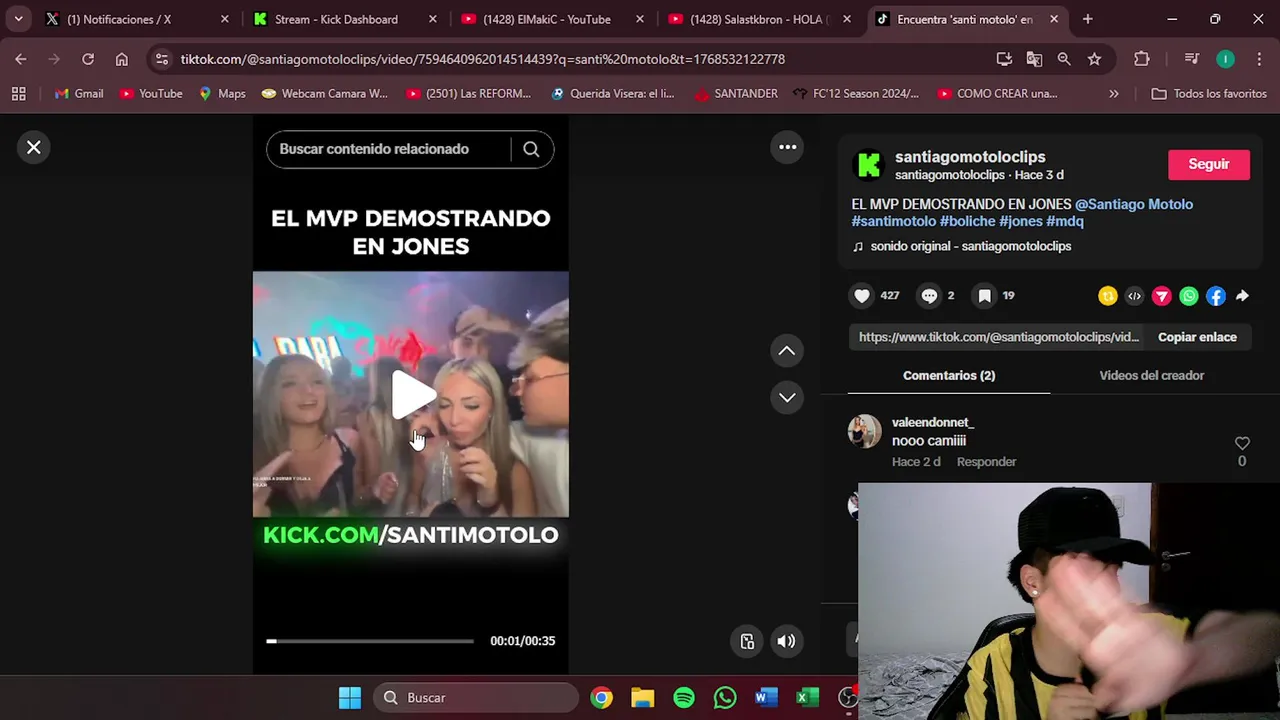Open the Todos los favoritos folder
The image size is (1280, 720).
[x=1209, y=94]
